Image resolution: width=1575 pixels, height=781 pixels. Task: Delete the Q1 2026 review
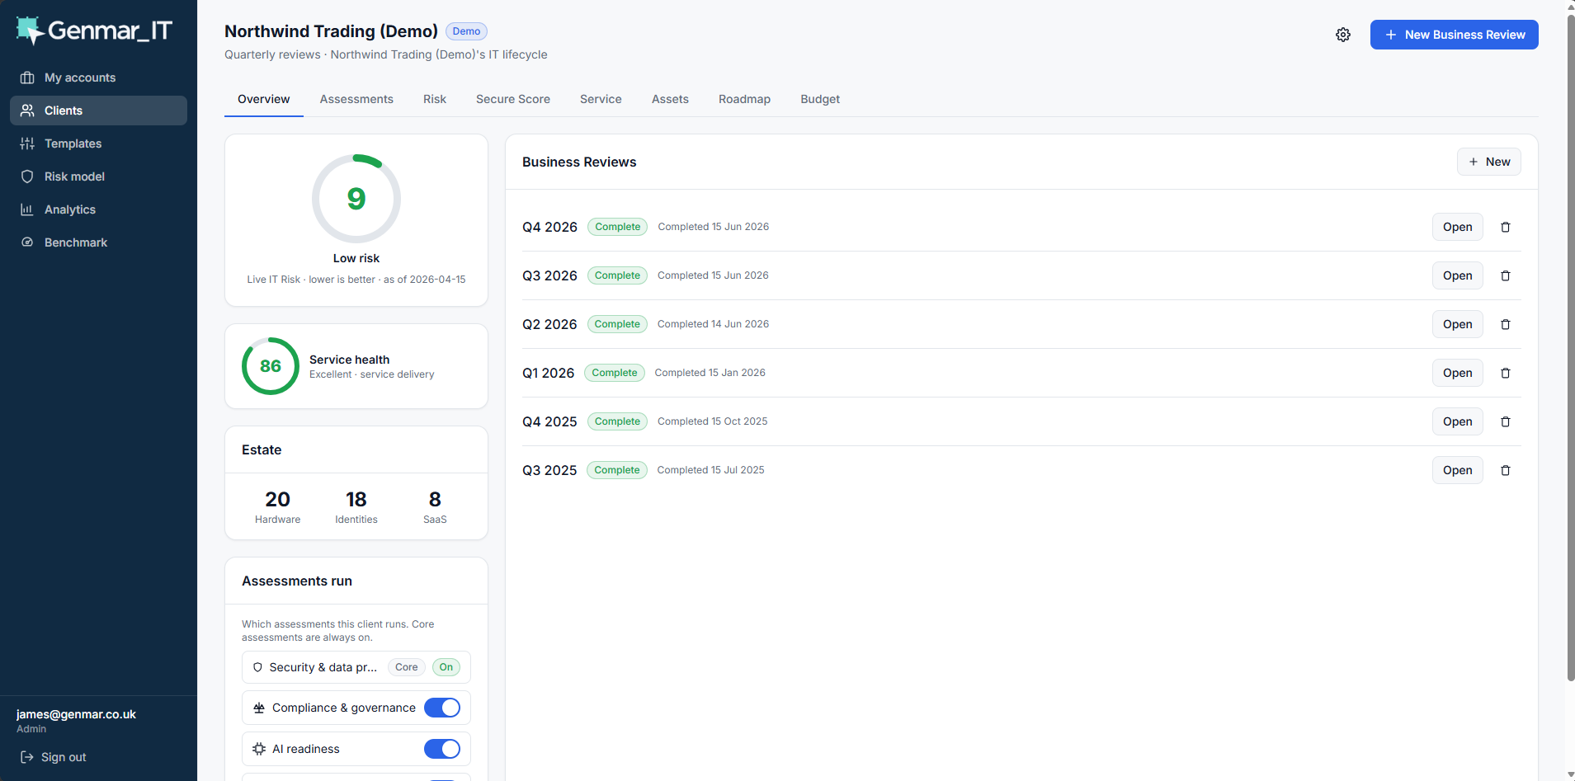click(1505, 373)
